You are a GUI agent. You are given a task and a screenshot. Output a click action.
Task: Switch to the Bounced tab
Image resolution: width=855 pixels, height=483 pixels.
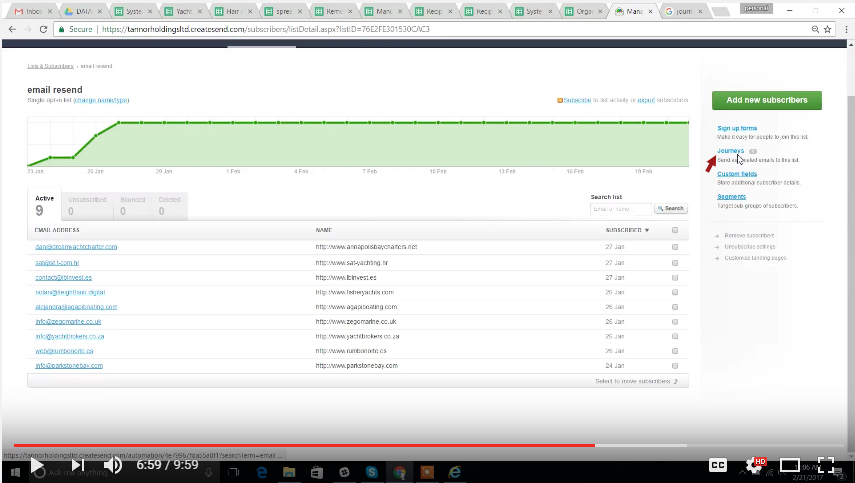pos(130,206)
